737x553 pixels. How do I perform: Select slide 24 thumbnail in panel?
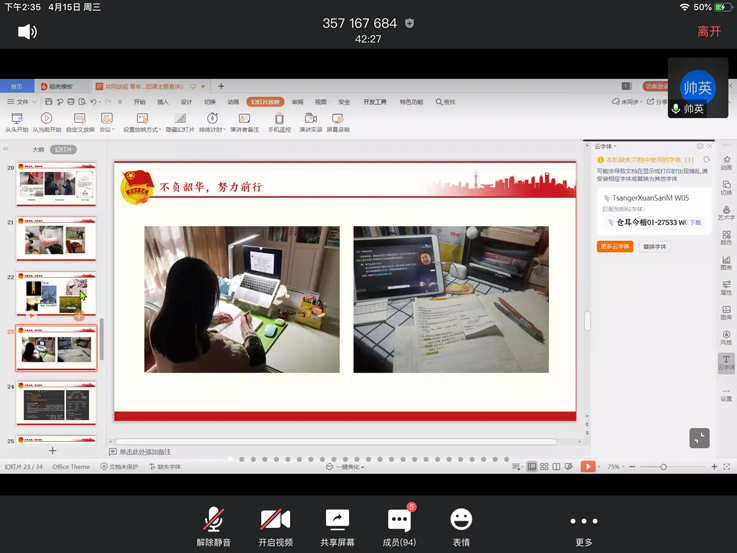click(x=57, y=405)
